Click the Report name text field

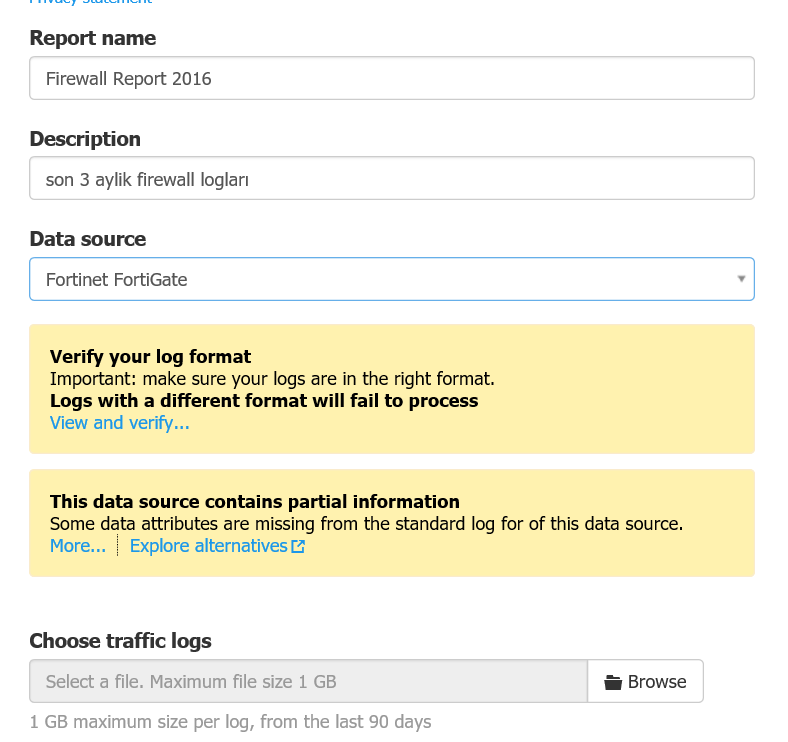(x=392, y=78)
